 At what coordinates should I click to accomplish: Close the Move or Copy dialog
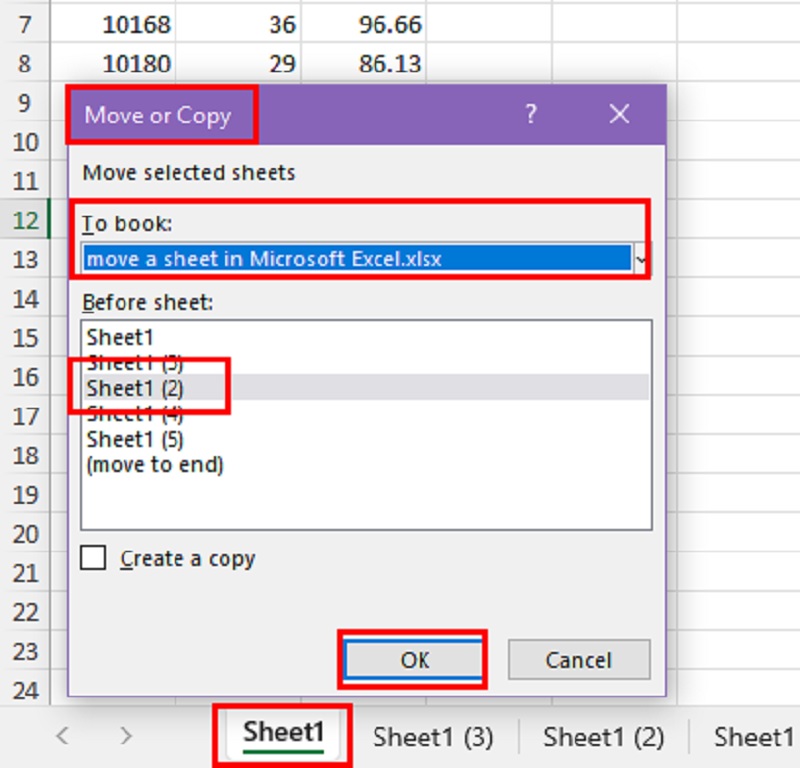tap(619, 114)
